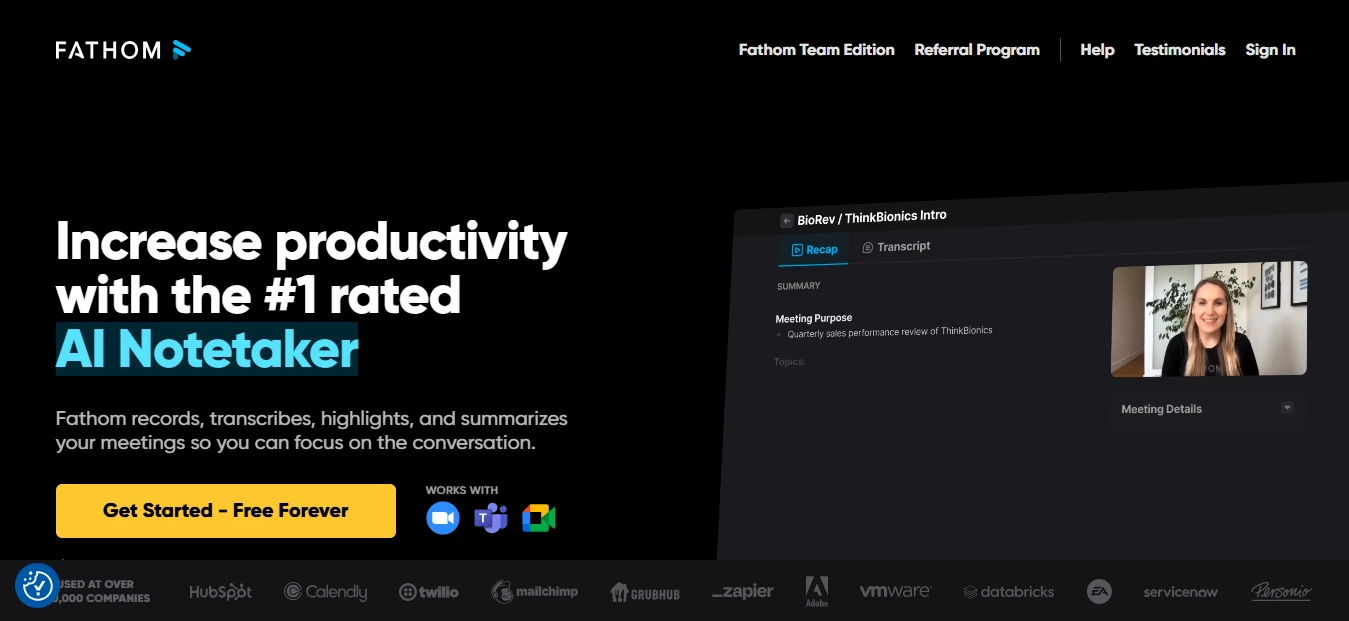This screenshot has width=1349, height=621.
Task: Click the Quarterly sales performance review text
Action: pyautogui.click(x=890, y=332)
